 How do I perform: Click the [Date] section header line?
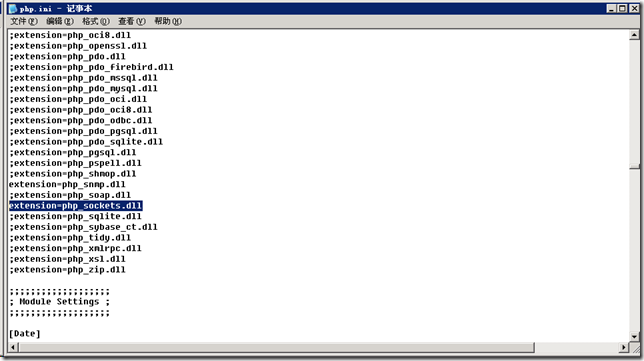coord(25,333)
